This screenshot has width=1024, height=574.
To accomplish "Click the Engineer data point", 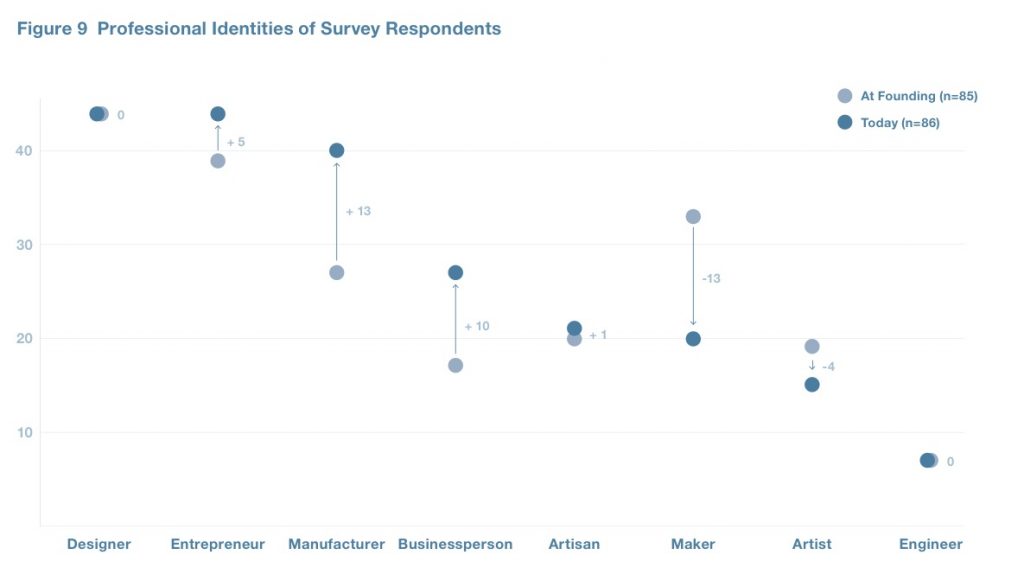I will pos(928,461).
